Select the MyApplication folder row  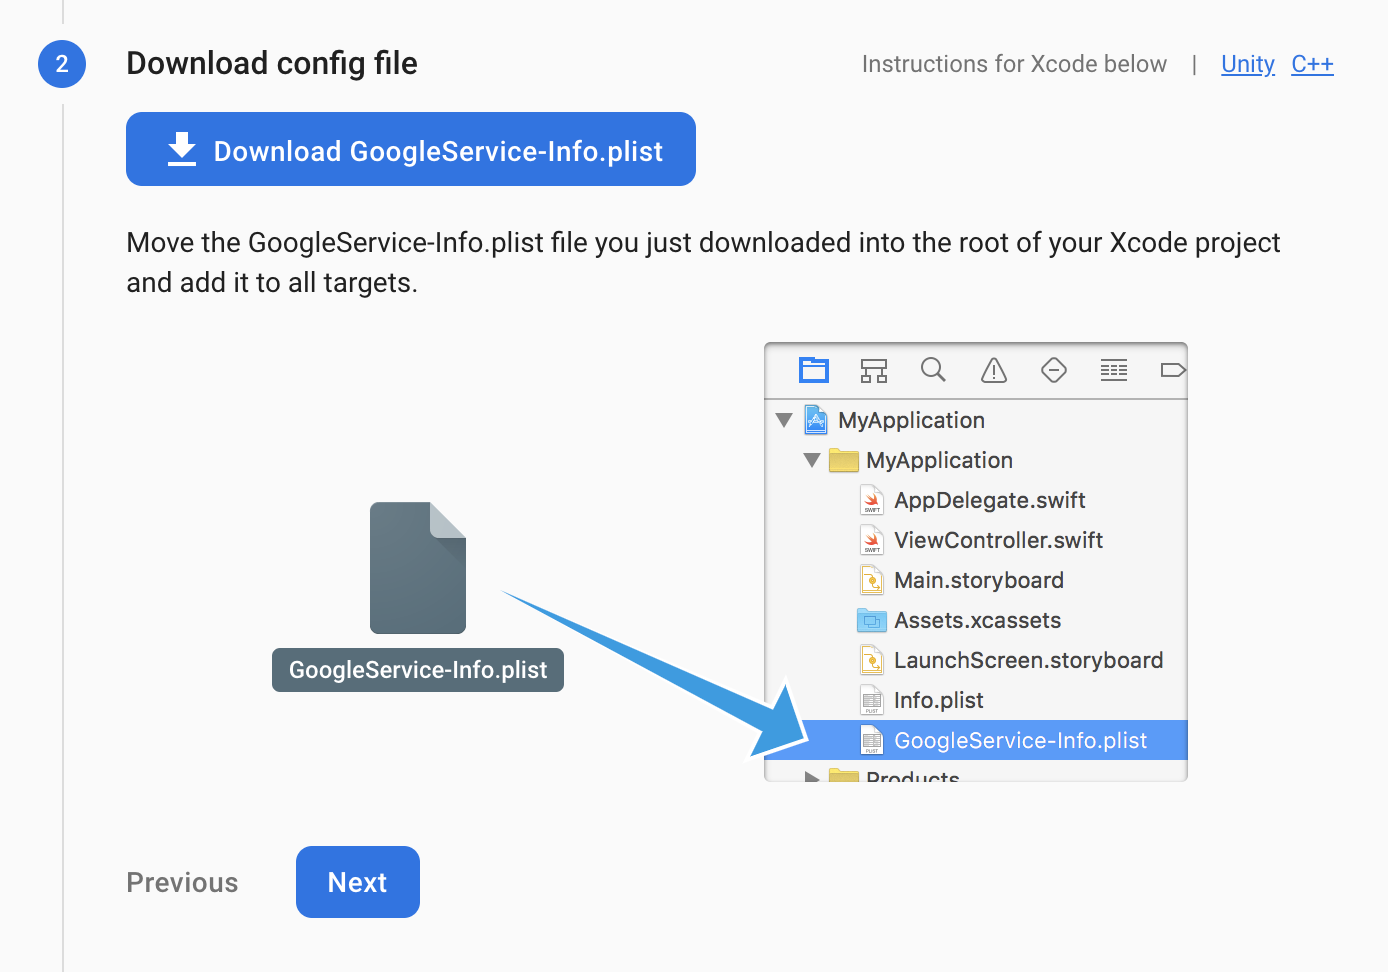976,460
